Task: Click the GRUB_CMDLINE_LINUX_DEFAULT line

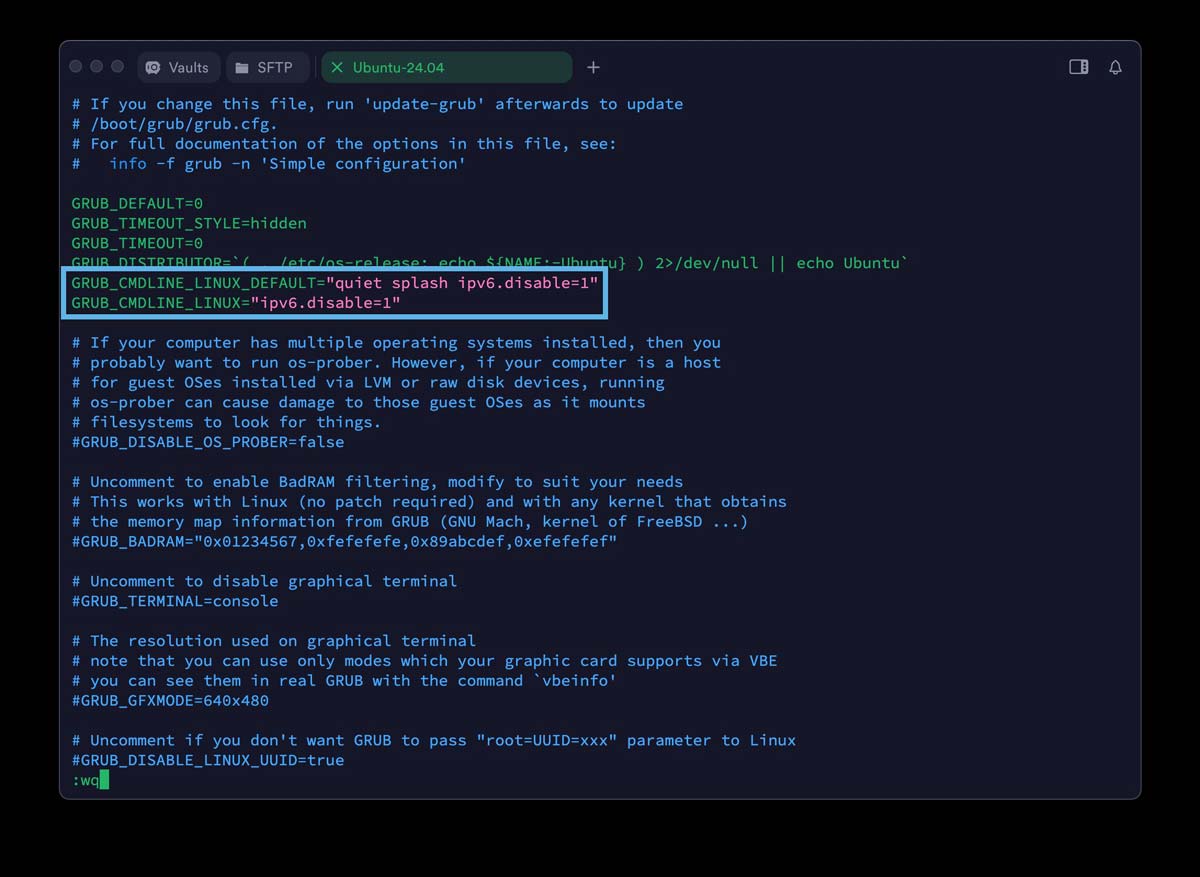Action: click(334, 283)
